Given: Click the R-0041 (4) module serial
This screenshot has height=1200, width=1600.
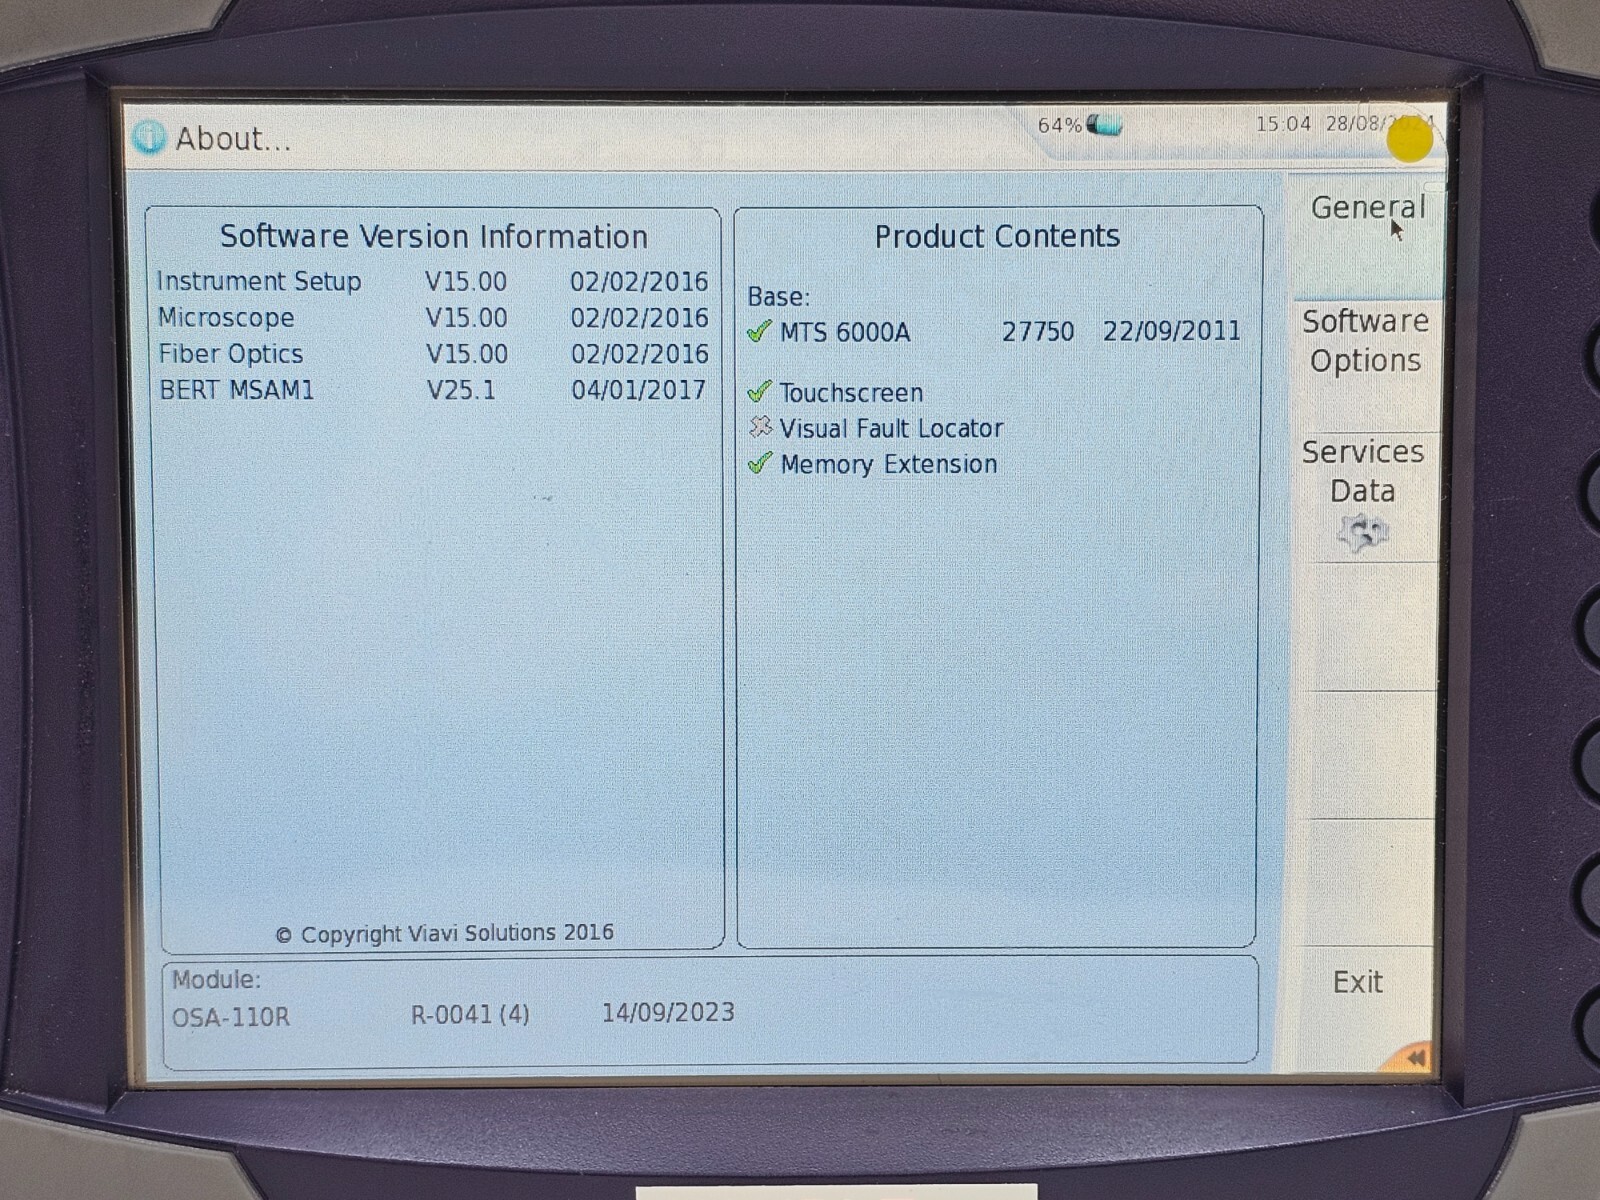Looking at the screenshot, I should (x=470, y=1015).
